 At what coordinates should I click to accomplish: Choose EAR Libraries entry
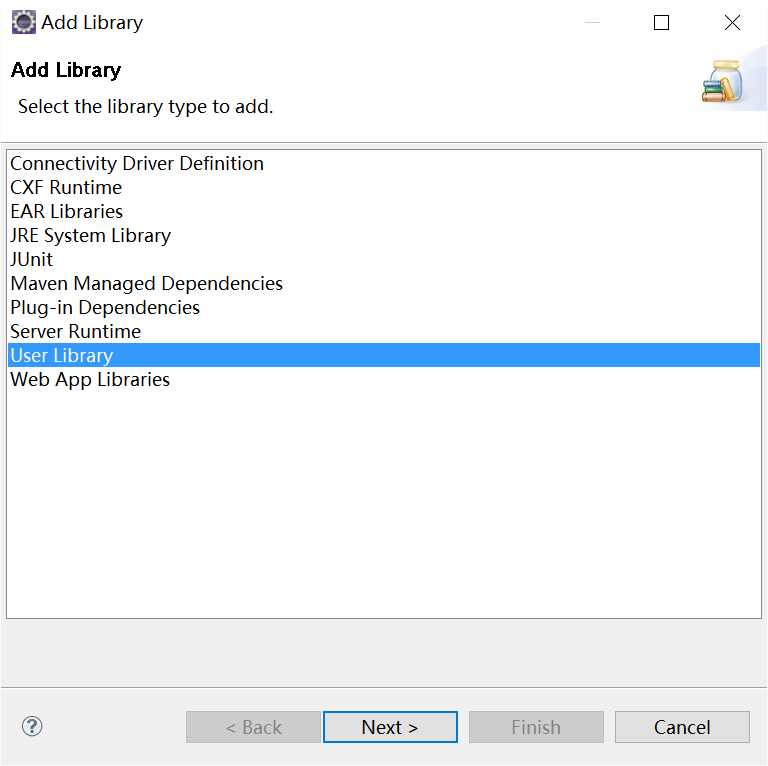pyautogui.click(x=384, y=211)
